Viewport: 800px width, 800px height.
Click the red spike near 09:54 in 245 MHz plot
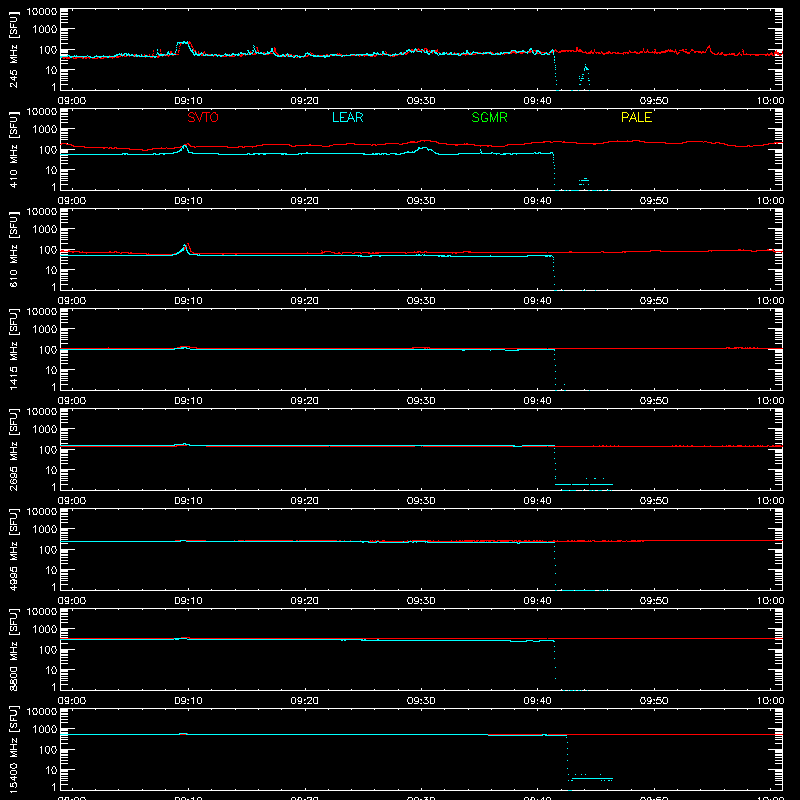click(x=709, y=48)
